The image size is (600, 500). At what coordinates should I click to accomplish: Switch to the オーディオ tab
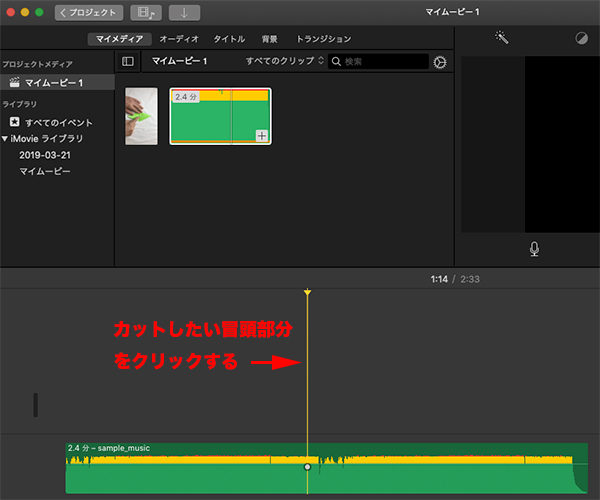180,39
